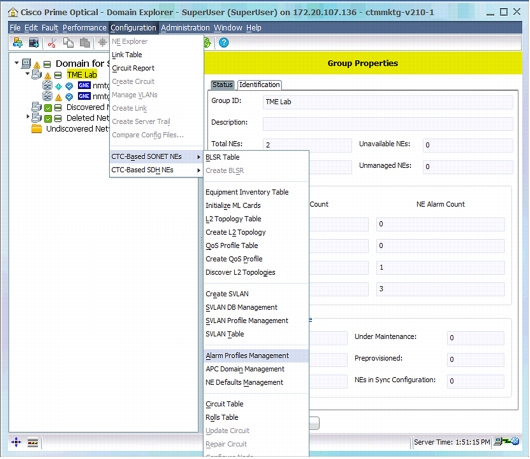Click the Group ID field showing TME Lab
Viewport: 530px width, 459px height.
pos(388,102)
